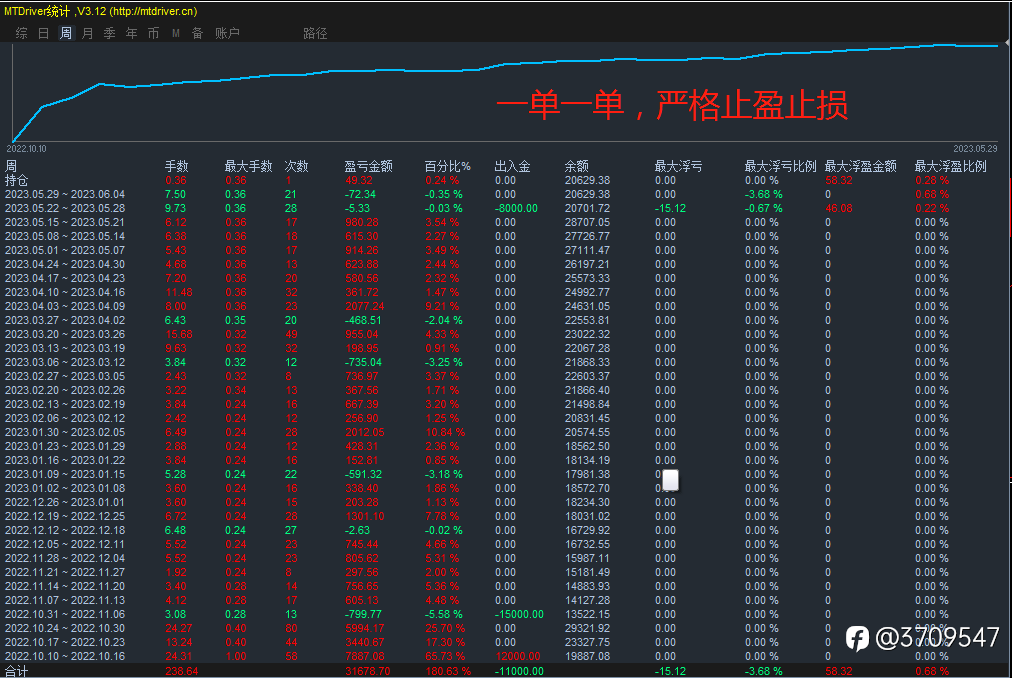This screenshot has width=1012, height=678.
Task: Click the 最大浮盈比例 column header
Action: click(x=951, y=166)
